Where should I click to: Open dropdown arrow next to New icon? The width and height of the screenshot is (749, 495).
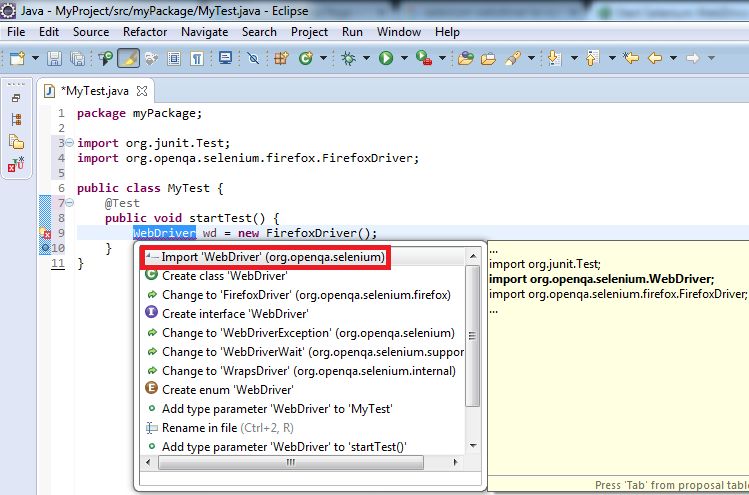[x=35, y=58]
